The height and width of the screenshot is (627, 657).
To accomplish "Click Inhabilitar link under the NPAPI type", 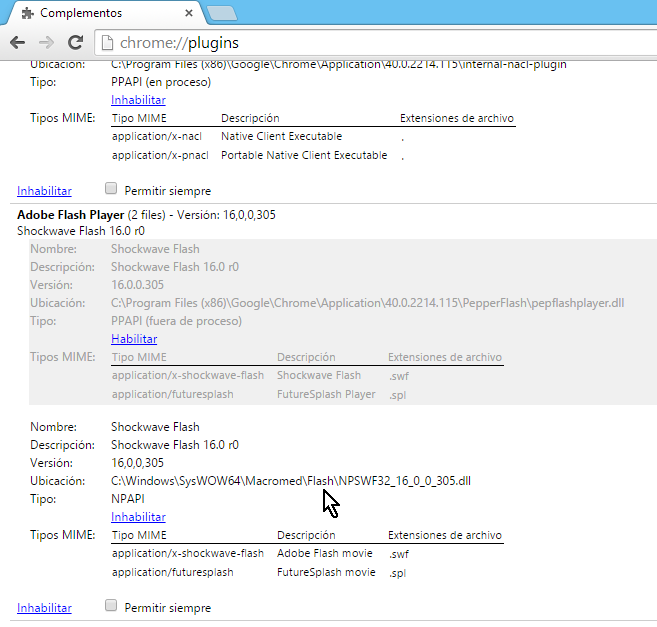I will point(138,517).
